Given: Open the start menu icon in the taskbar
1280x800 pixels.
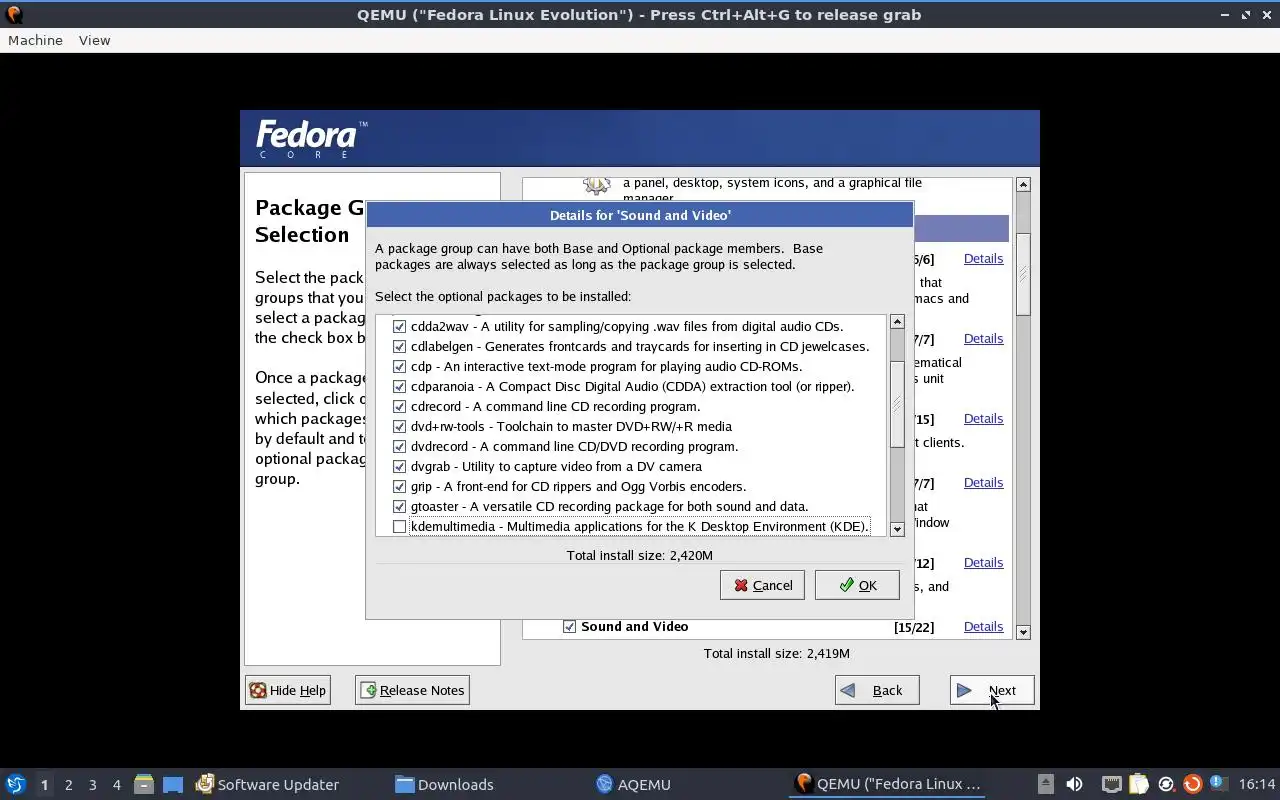Looking at the screenshot, I should [x=15, y=784].
